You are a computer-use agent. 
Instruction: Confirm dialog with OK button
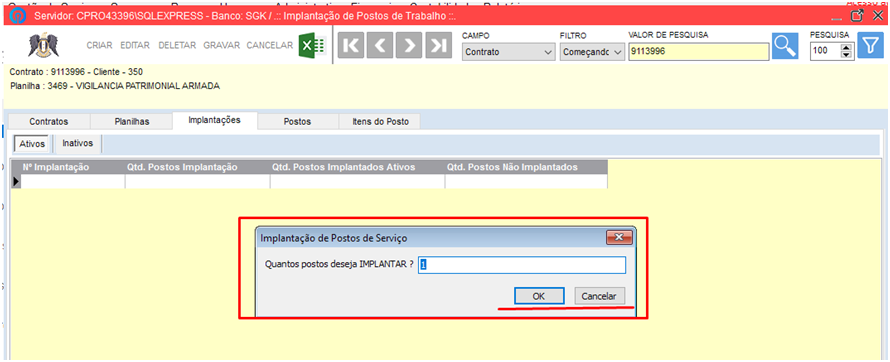click(x=539, y=296)
